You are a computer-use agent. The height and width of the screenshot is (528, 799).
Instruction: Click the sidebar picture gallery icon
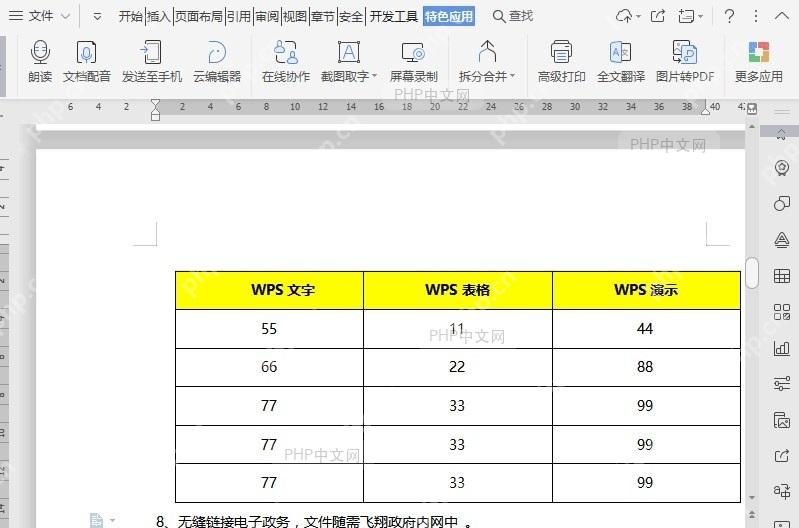(782, 420)
